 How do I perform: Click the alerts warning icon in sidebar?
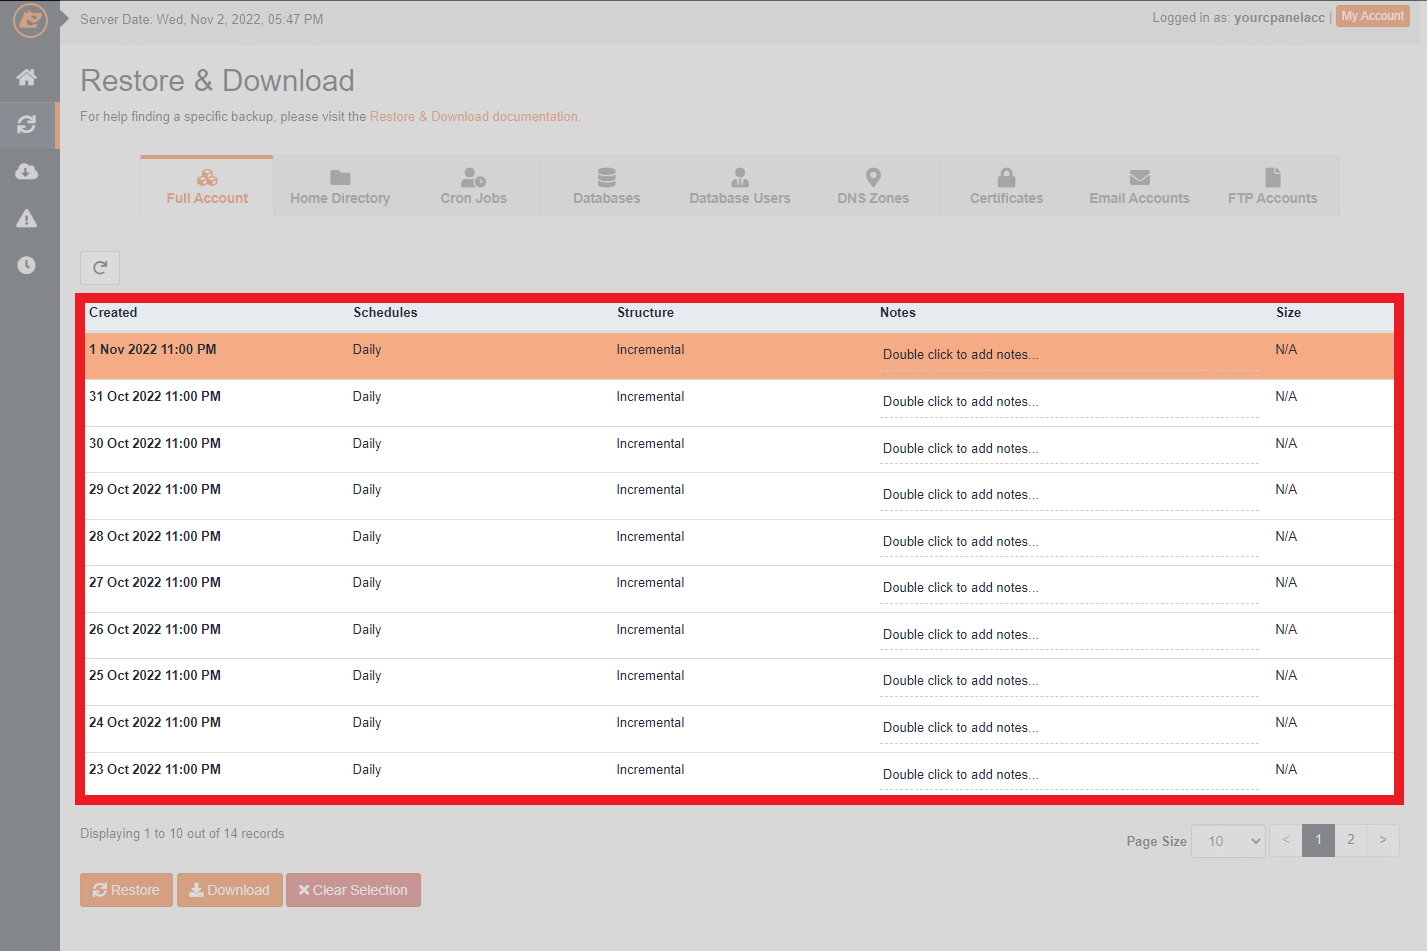point(26,218)
